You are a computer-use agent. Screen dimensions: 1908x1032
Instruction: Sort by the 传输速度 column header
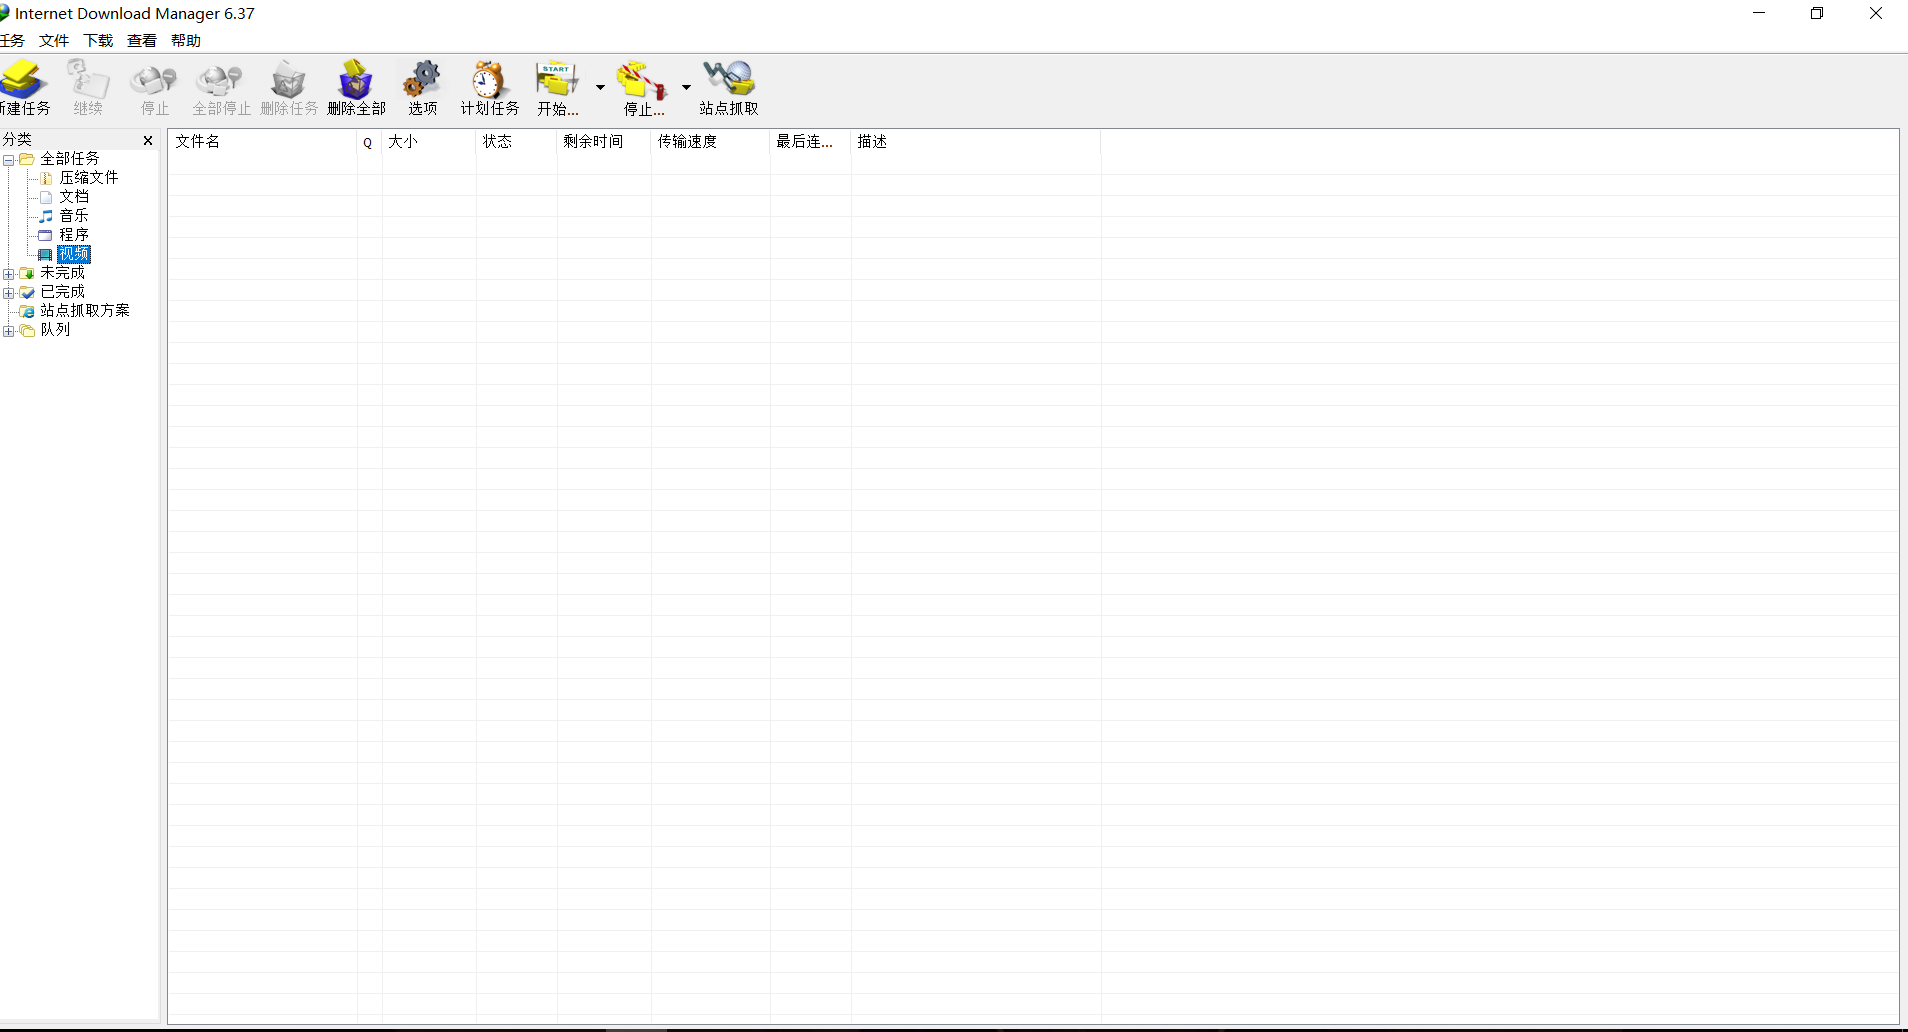pyautogui.click(x=711, y=142)
